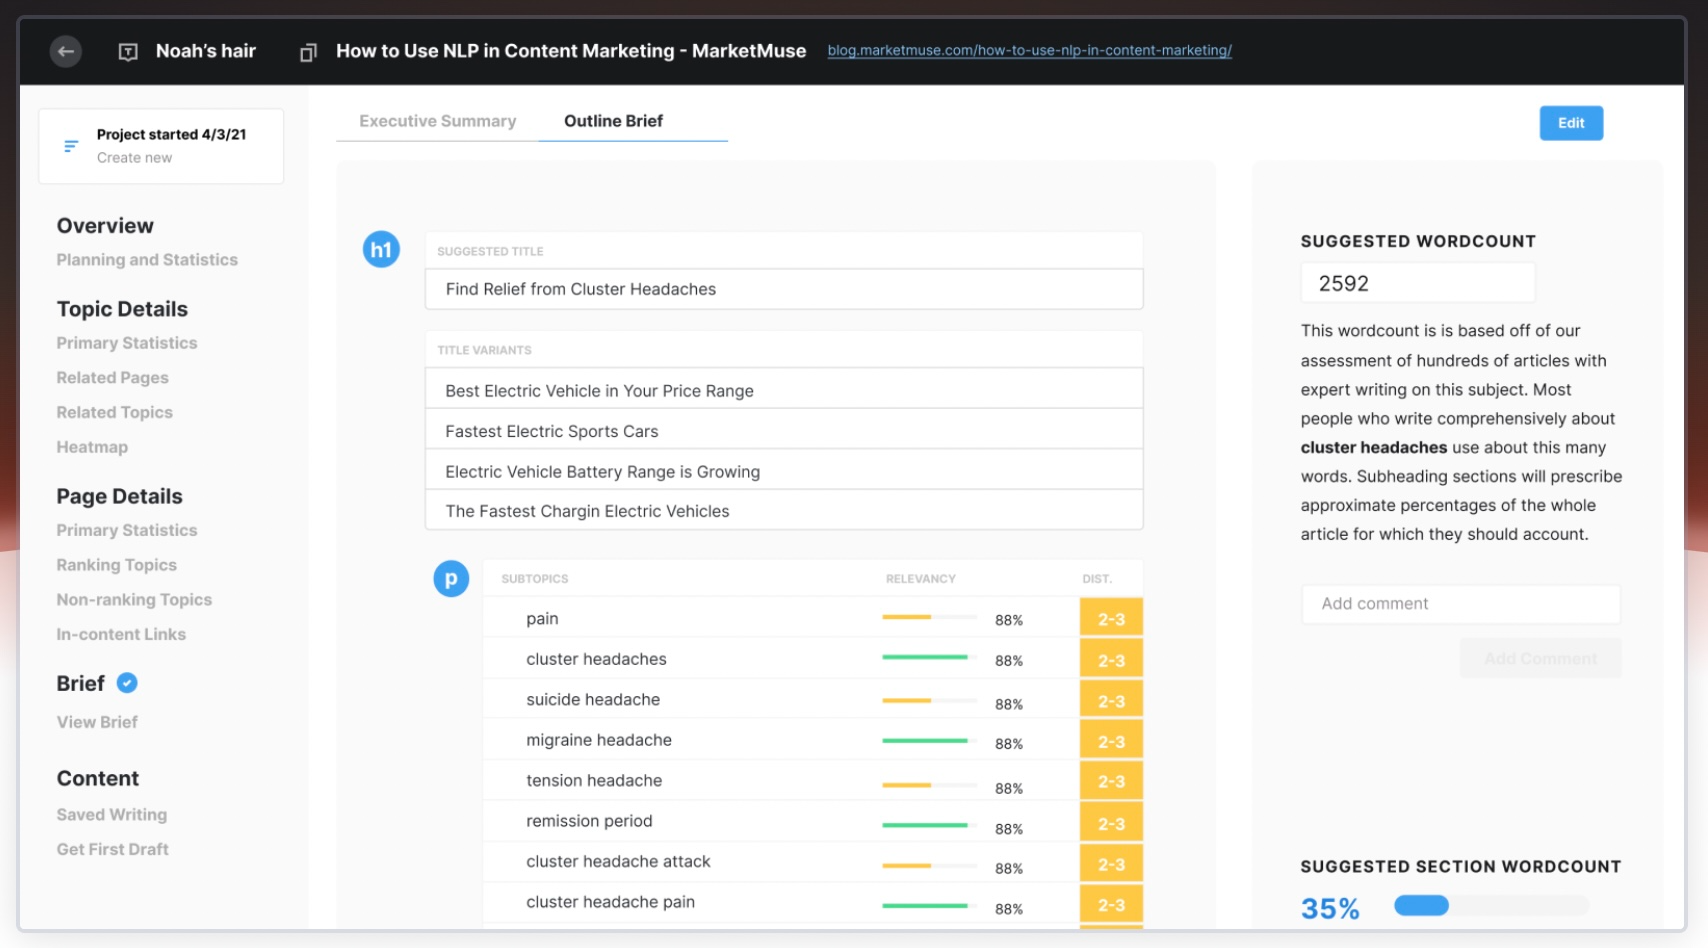Open the blog.marketmuse.com article link

click(1029, 50)
